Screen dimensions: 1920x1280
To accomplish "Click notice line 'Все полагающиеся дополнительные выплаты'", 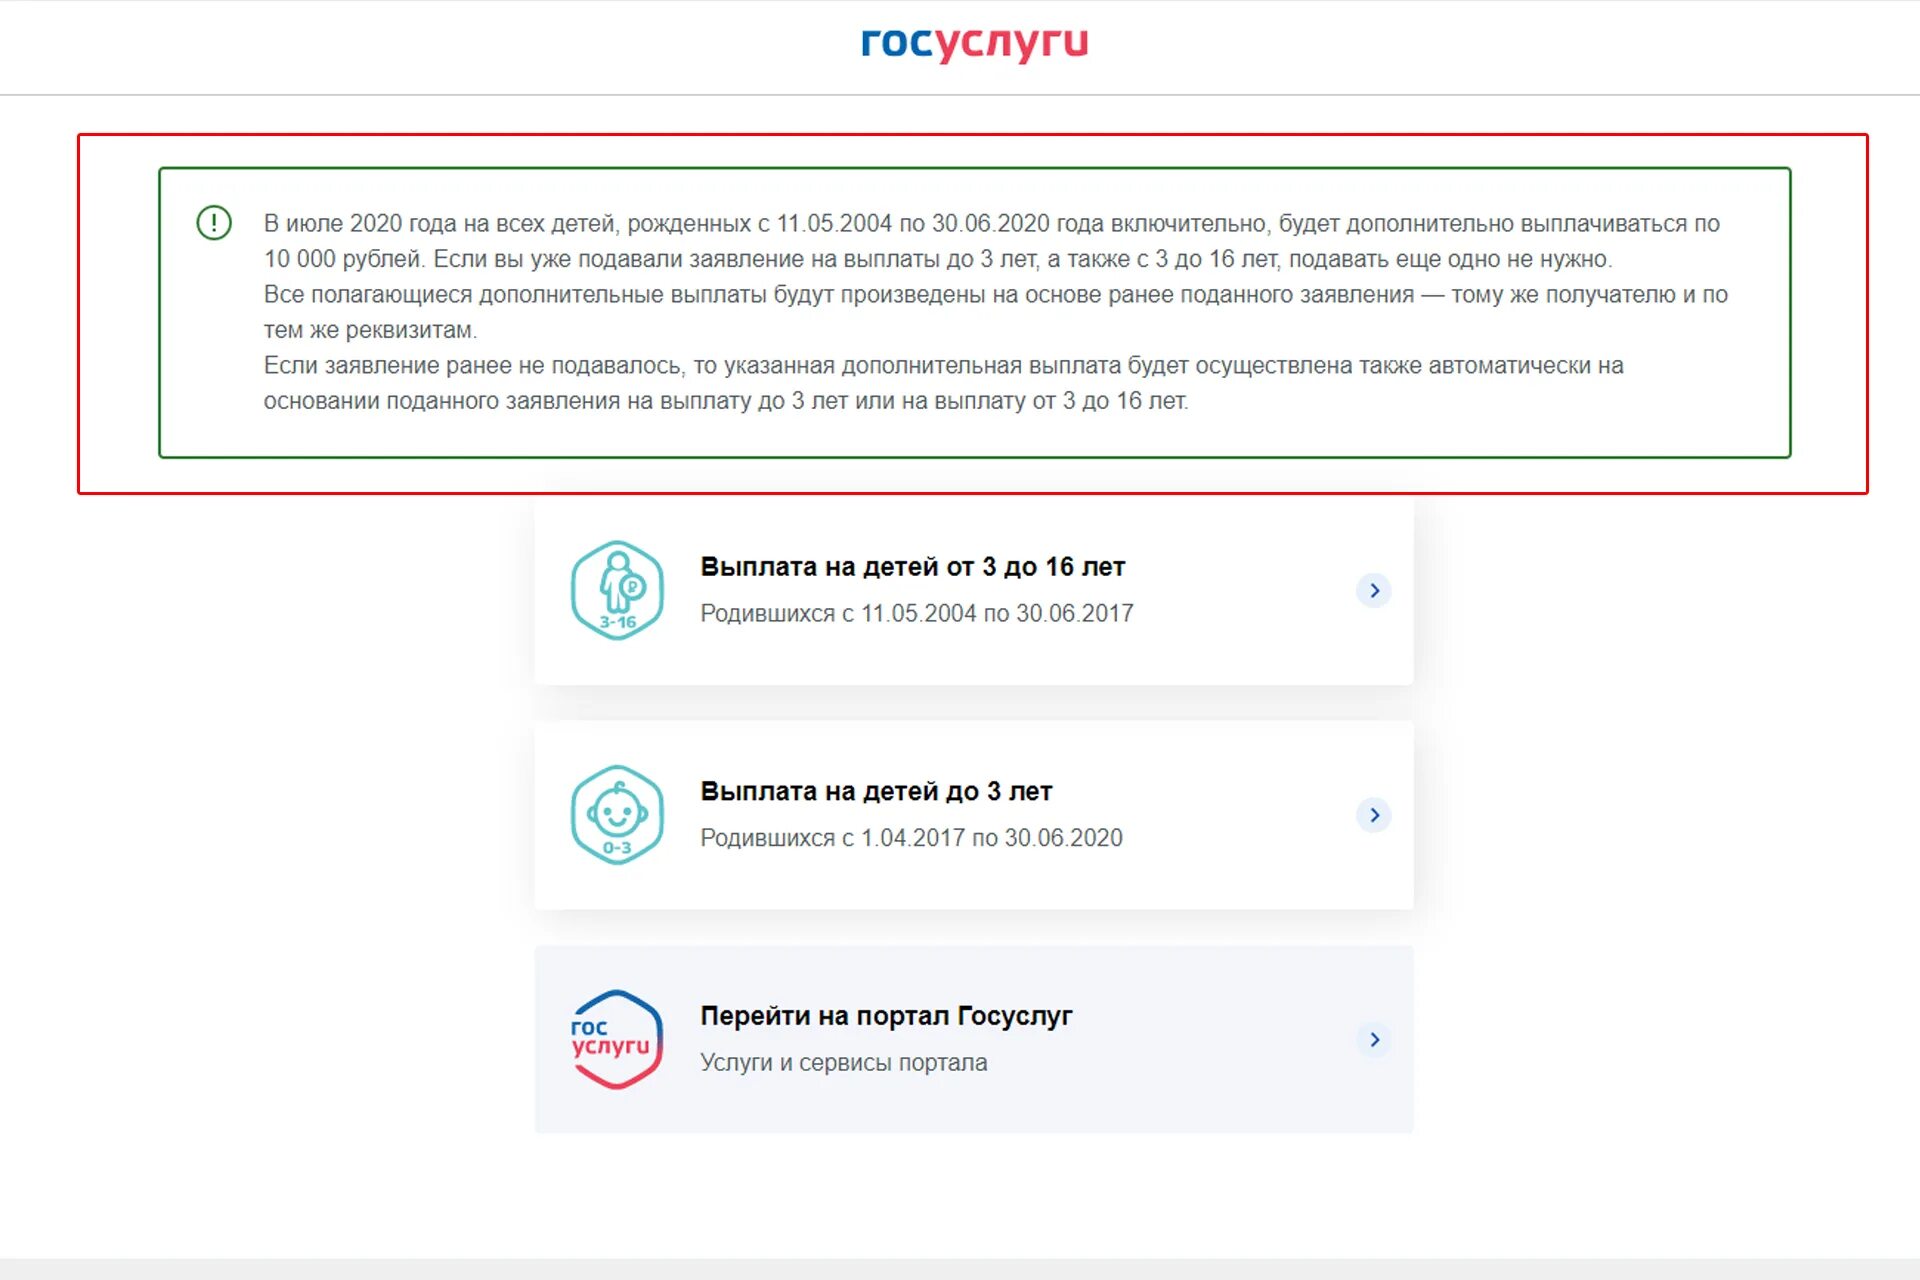I will (995, 294).
